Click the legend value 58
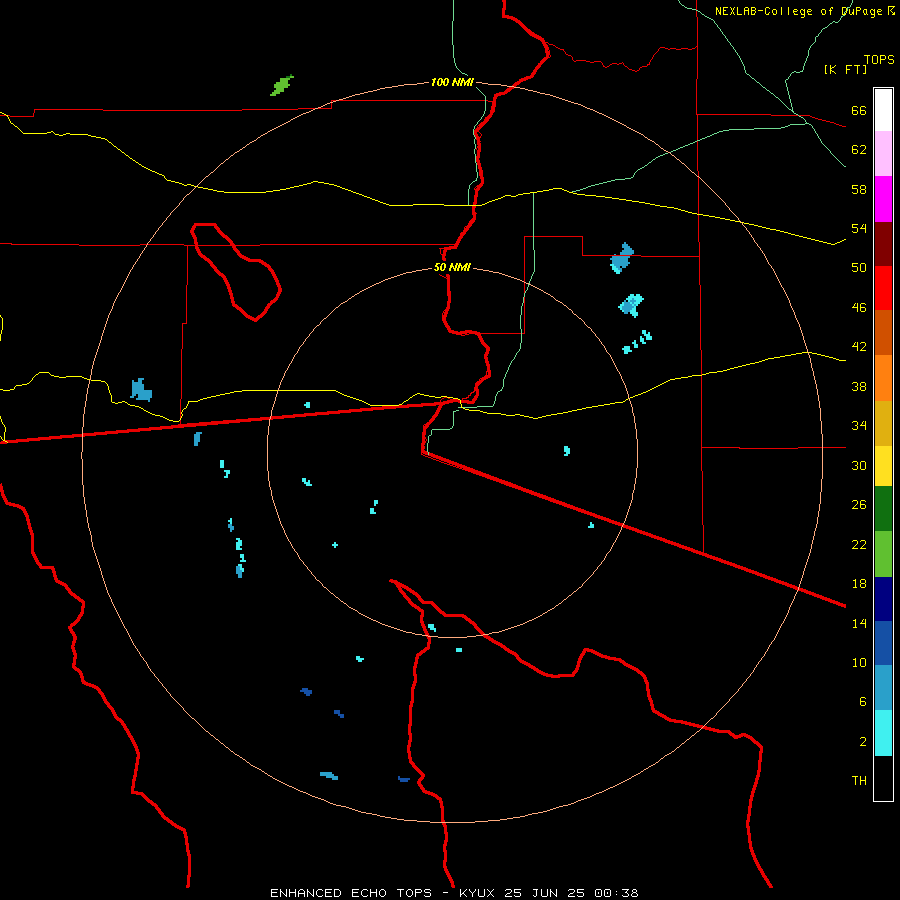Screen dimensions: 900x900 point(859,189)
